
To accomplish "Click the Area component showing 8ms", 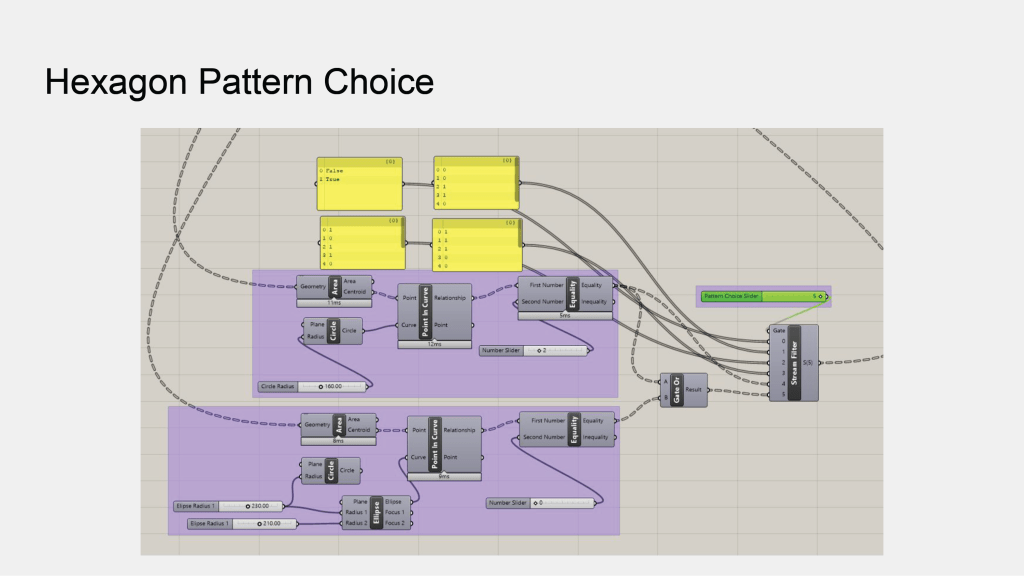I will point(337,424).
